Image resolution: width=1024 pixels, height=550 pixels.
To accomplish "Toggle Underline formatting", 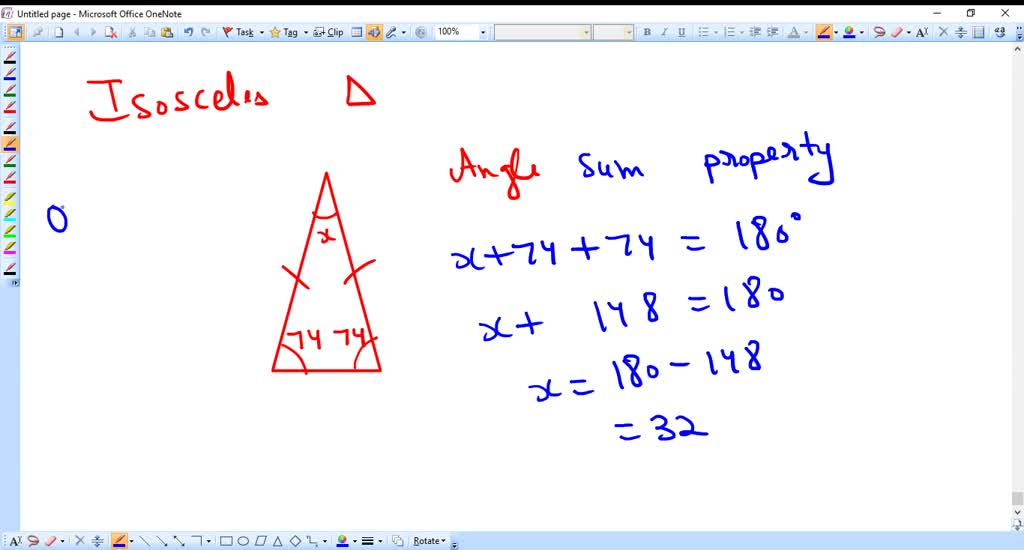I will tap(681, 32).
